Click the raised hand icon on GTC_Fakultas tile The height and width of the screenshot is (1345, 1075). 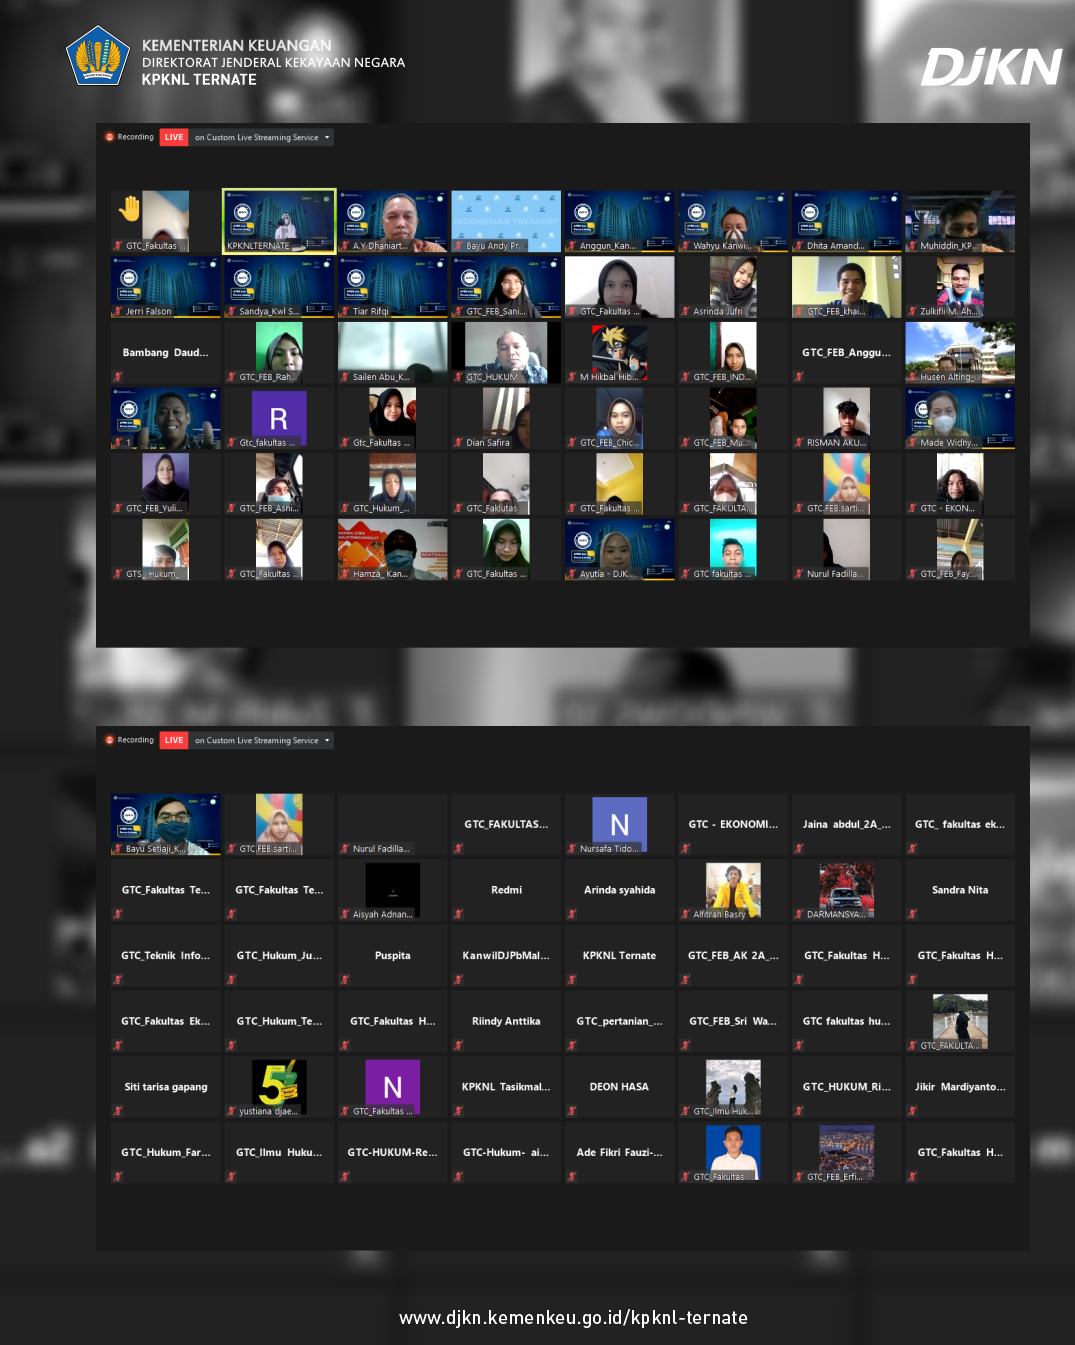pos(130,209)
